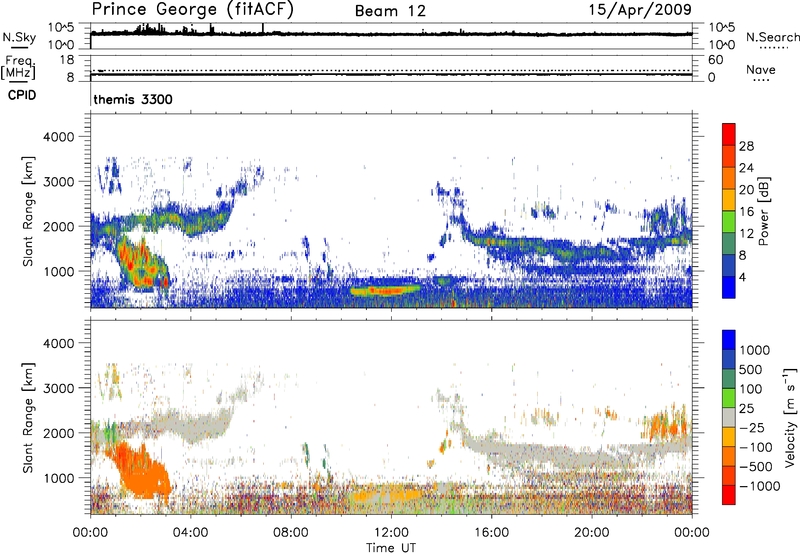
Task: Click the 3000 km tick of the velocity panel
Action: pos(58,388)
